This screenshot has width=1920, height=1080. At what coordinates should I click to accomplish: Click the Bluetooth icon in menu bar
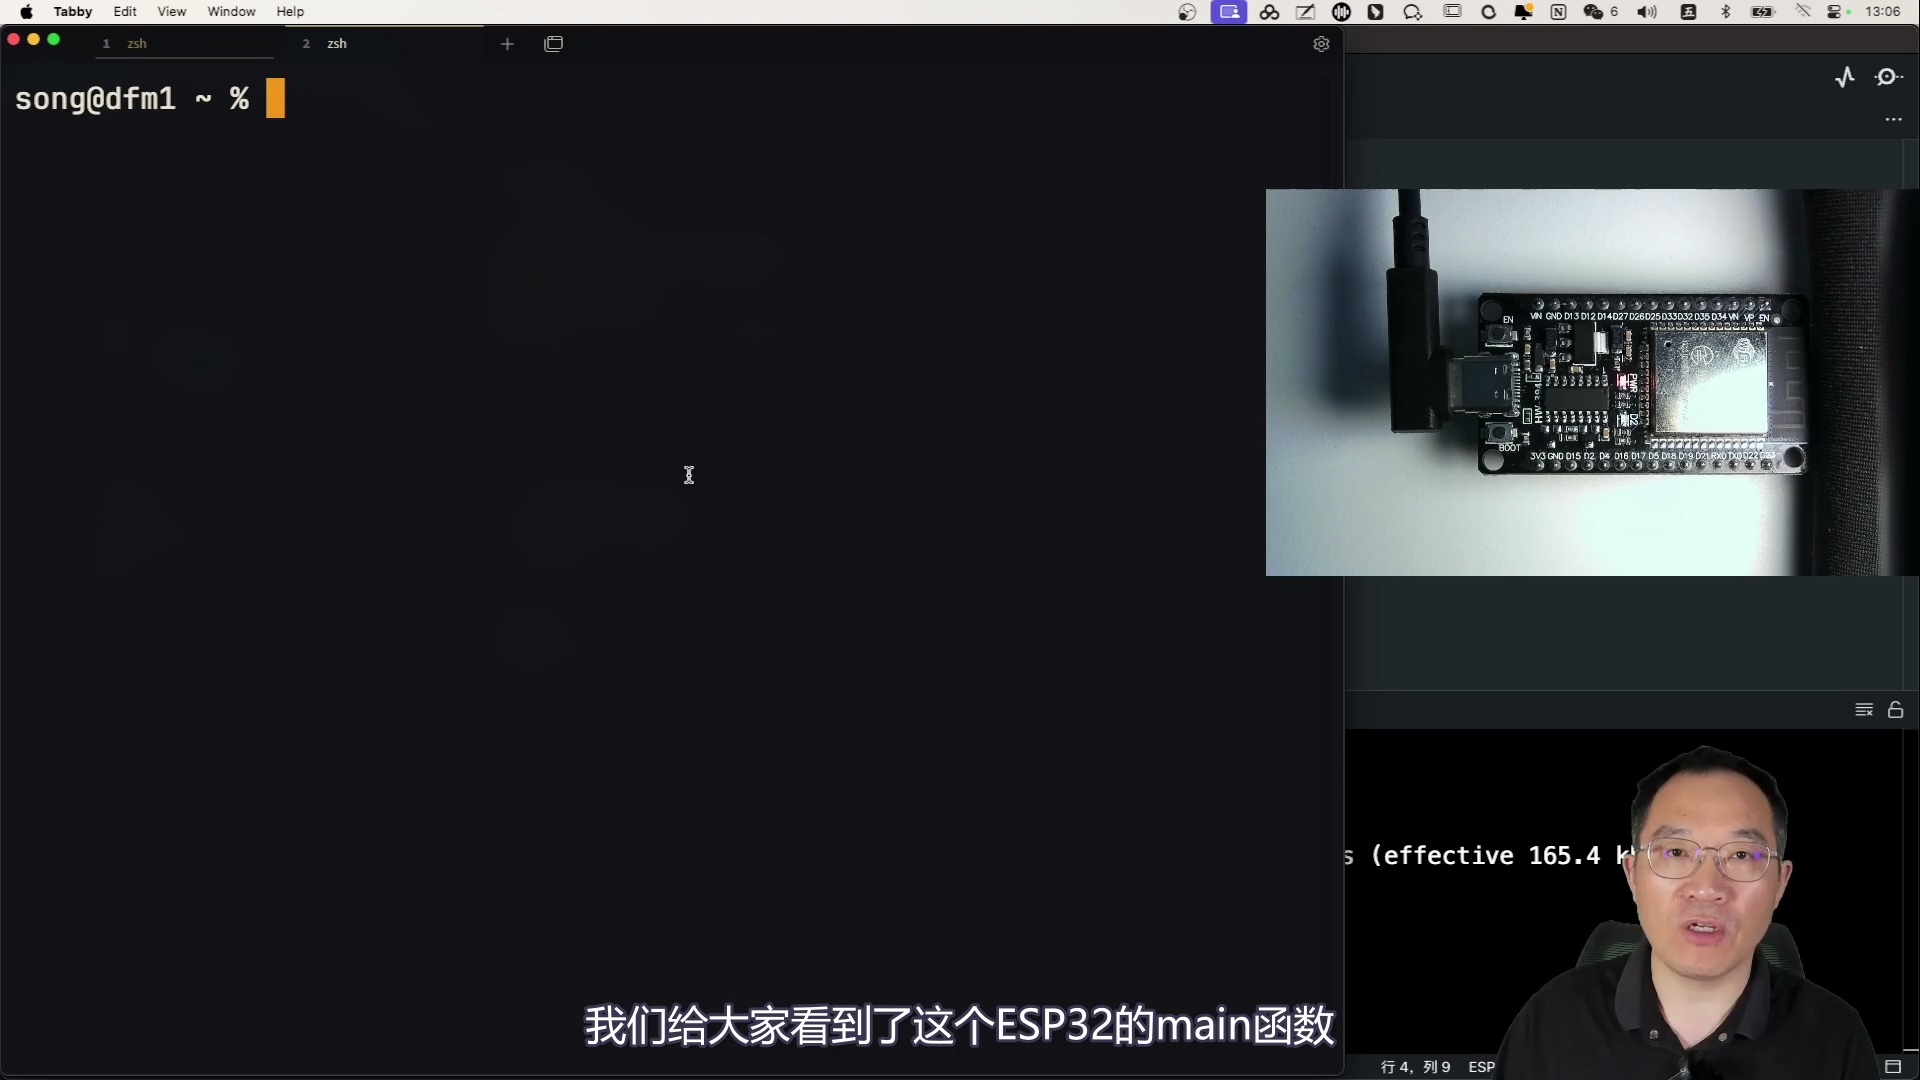point(1725,12)
